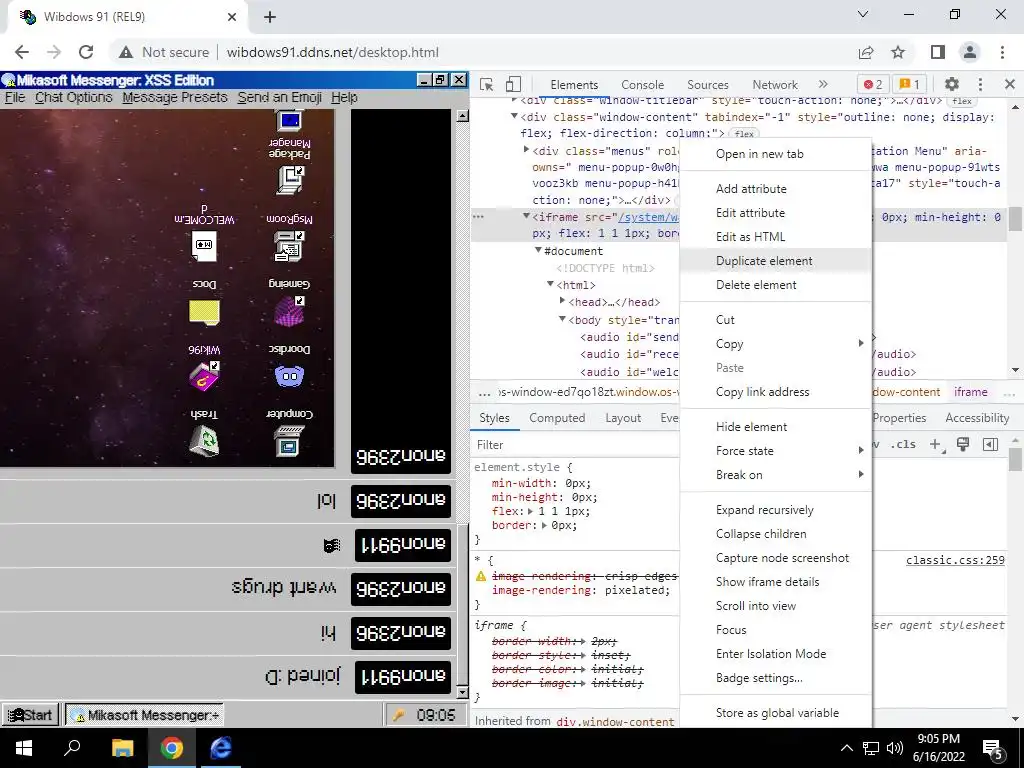Open Layout tab in styles pane
Screen dimensions: 1024x768
coord(622,418)
